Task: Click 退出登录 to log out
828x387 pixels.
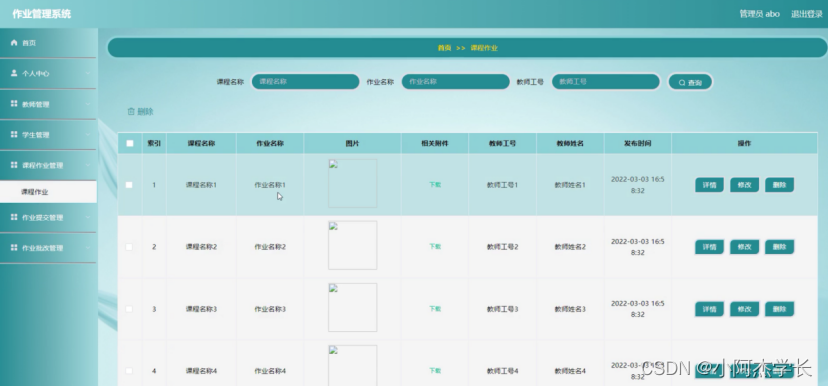Action: (x=806, y=14)
